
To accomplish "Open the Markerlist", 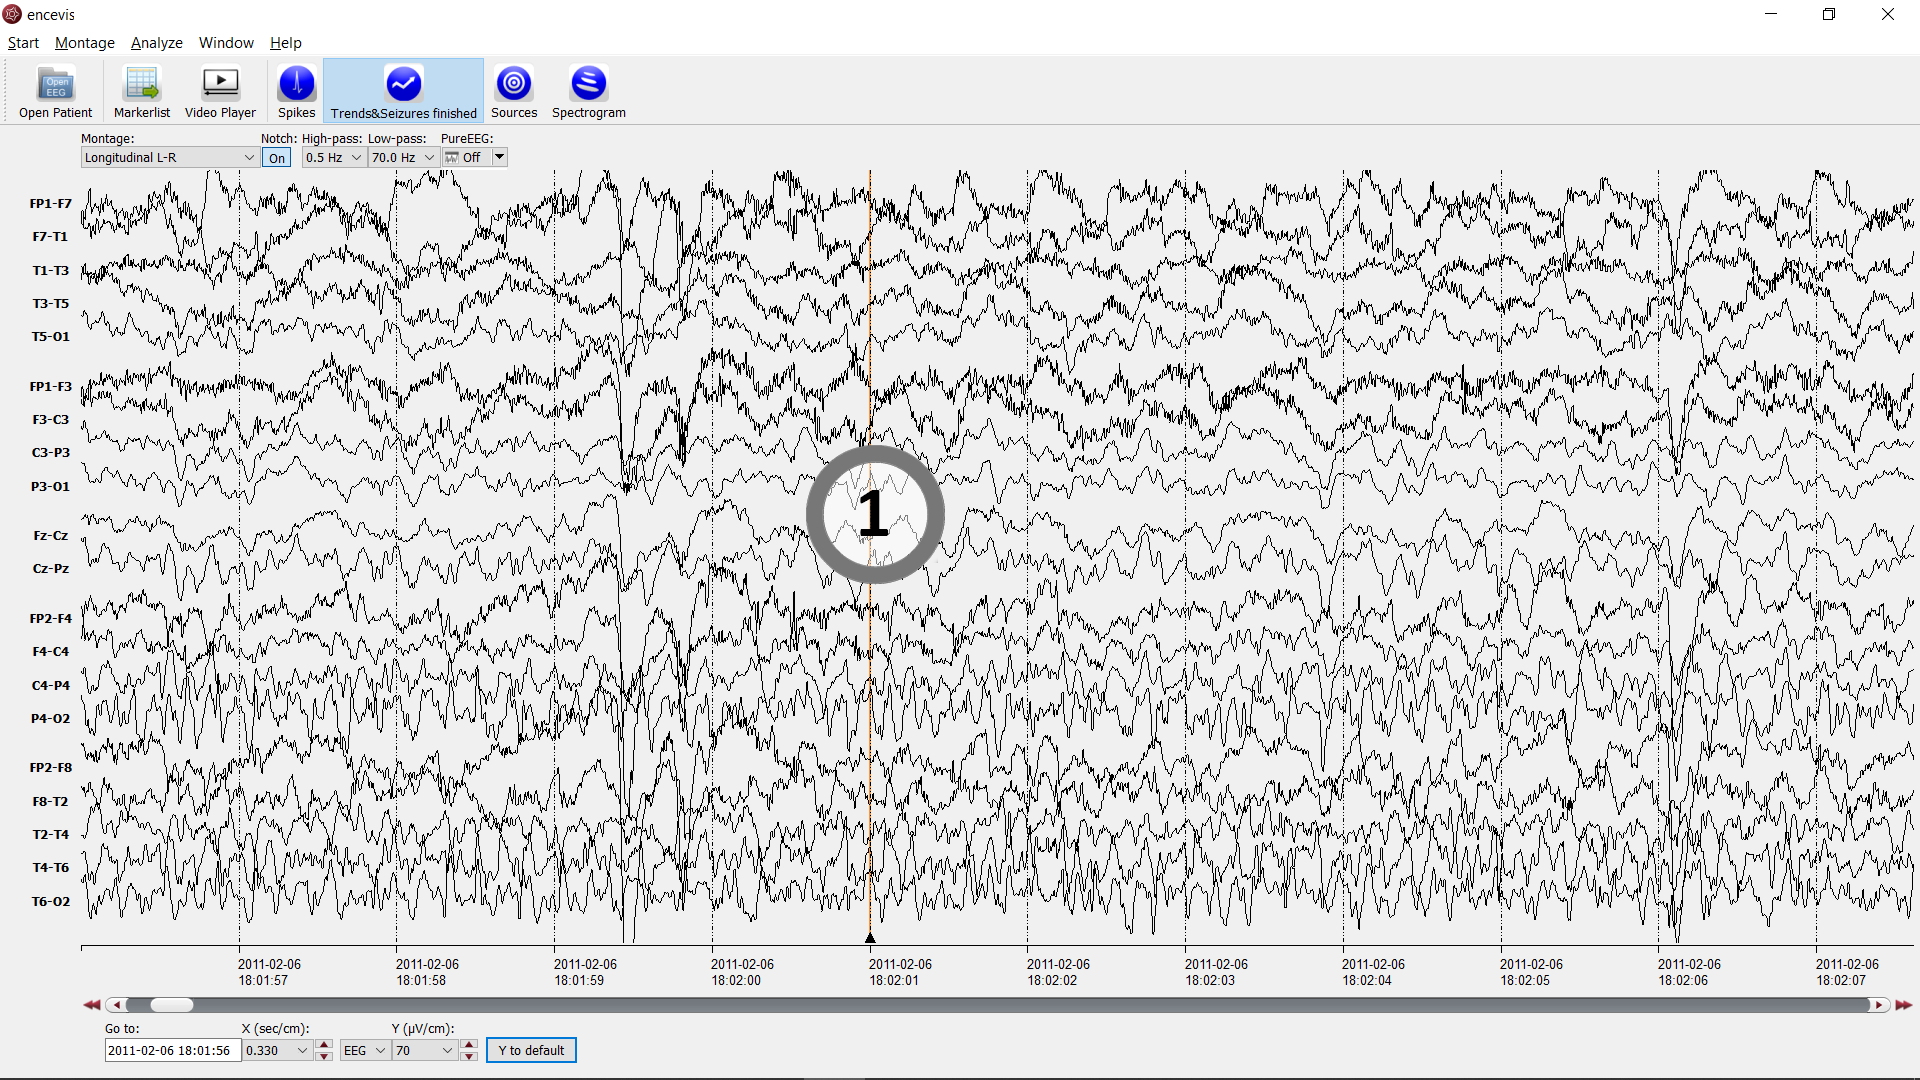I will click(x=141, y=90).
